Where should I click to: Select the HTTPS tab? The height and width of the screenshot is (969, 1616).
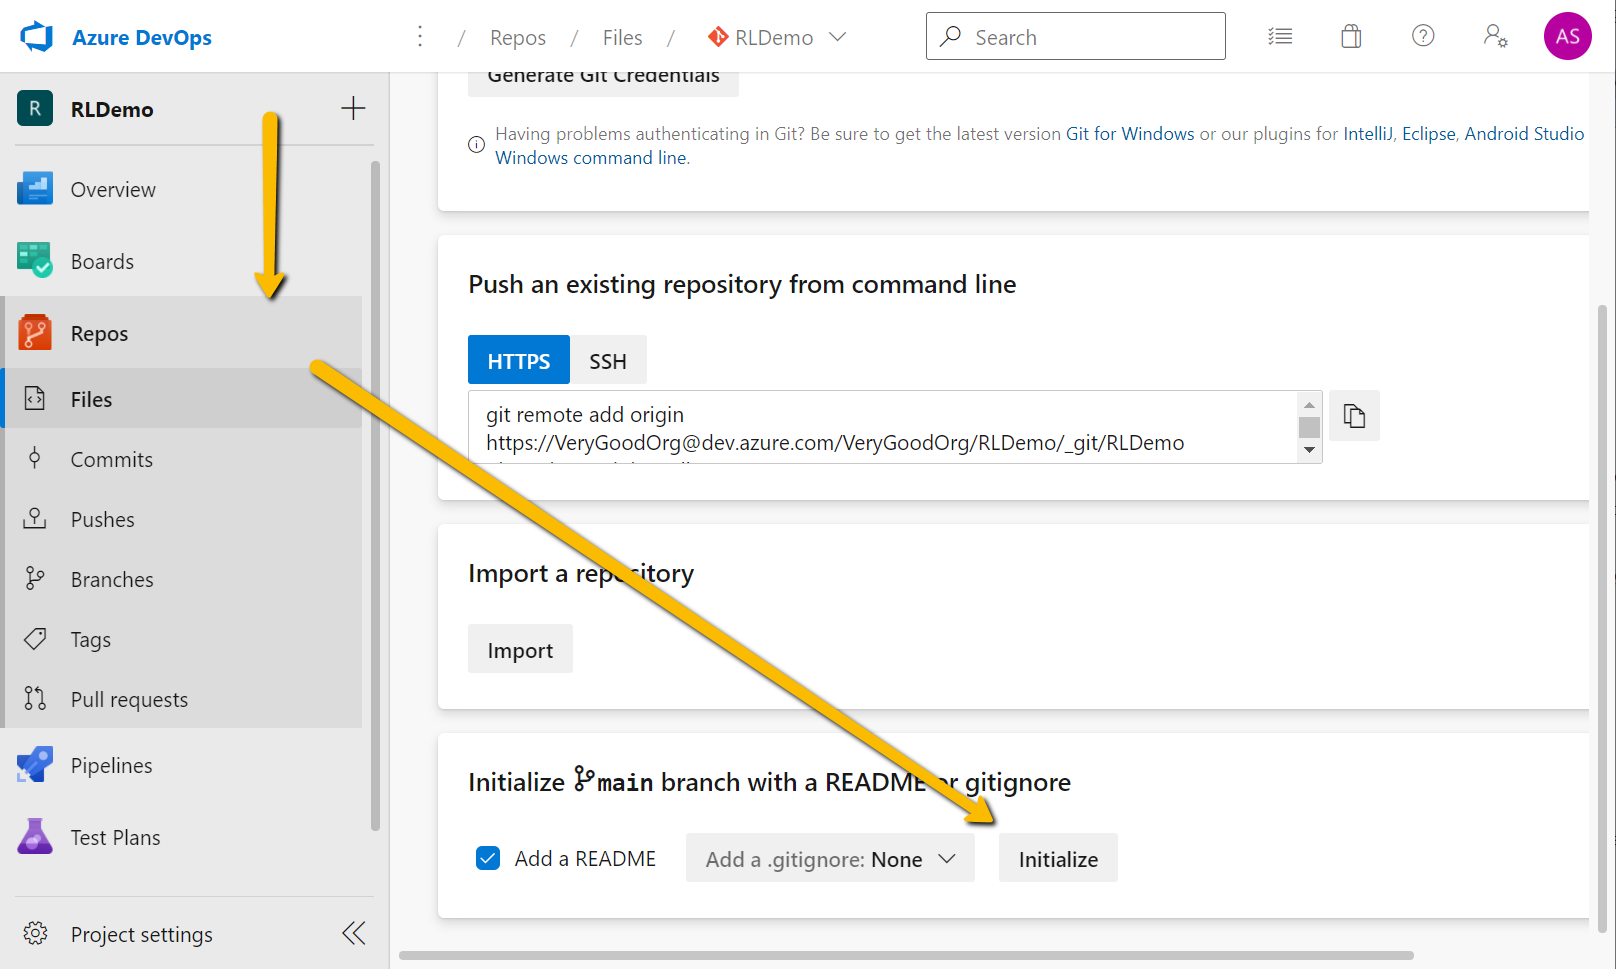click(x=519, y=360)
